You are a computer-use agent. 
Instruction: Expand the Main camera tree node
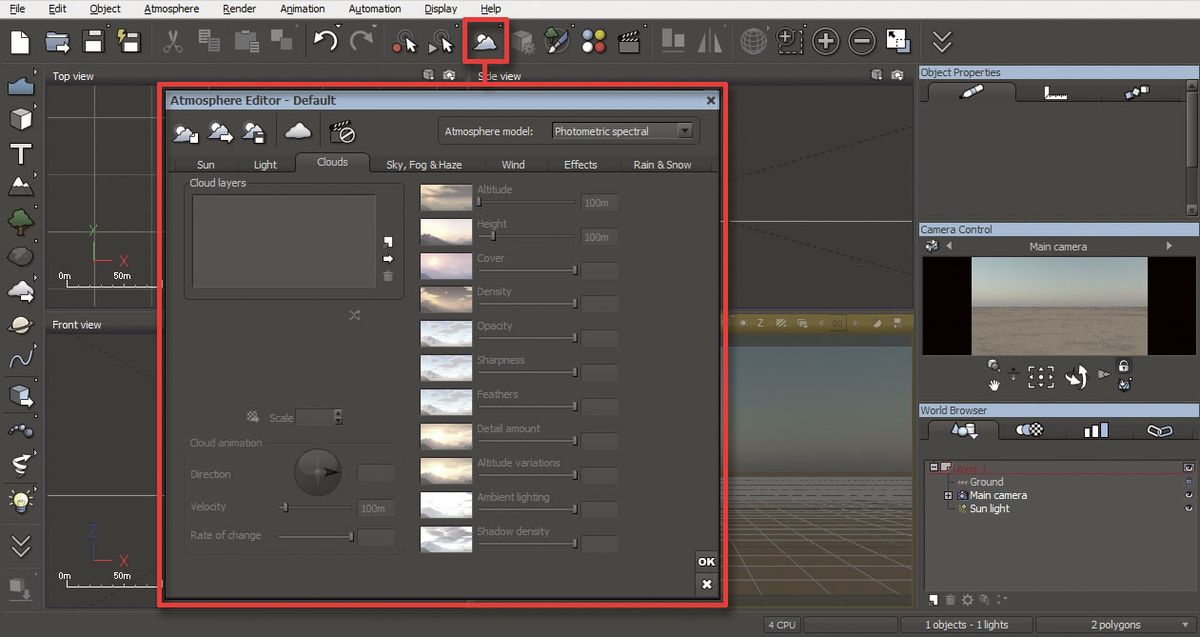coord(949,495)
